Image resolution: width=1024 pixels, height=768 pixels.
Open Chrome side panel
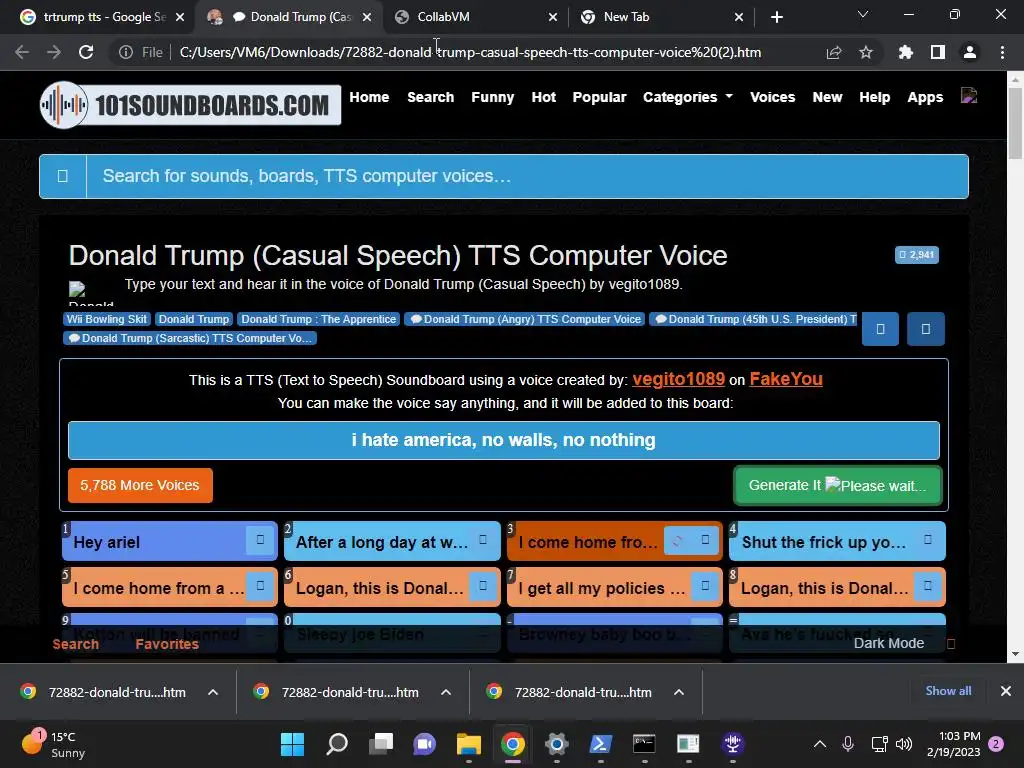tap(938, 52)
